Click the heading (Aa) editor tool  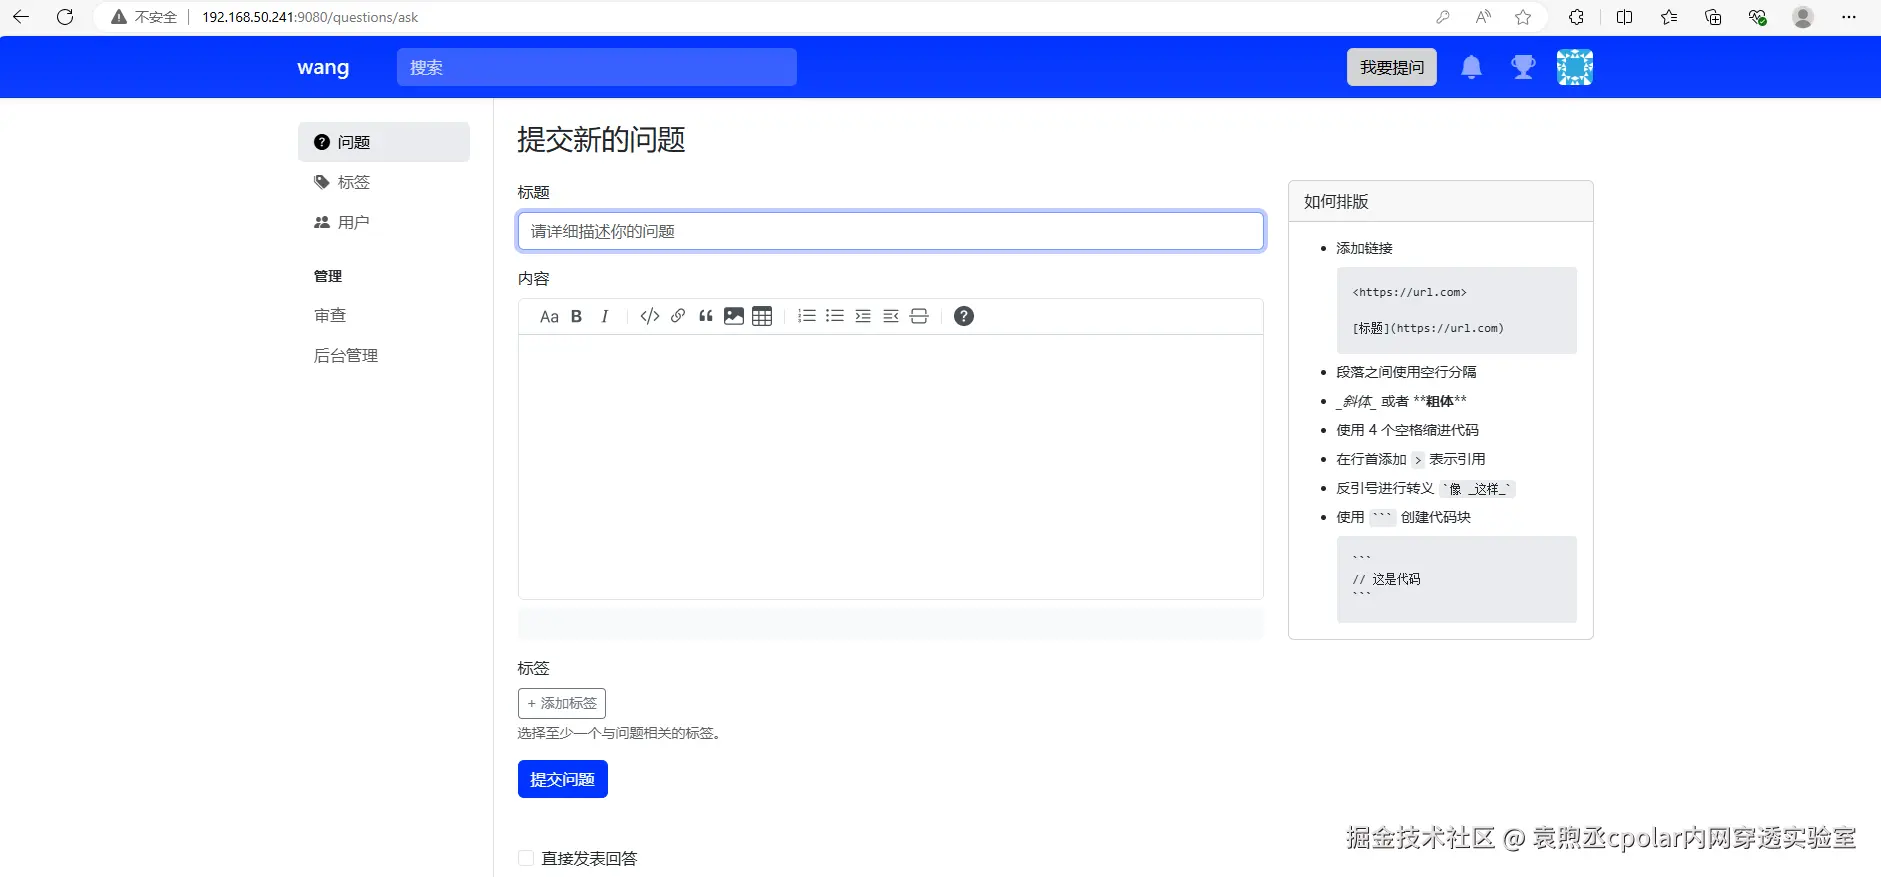tap(549, 316)
